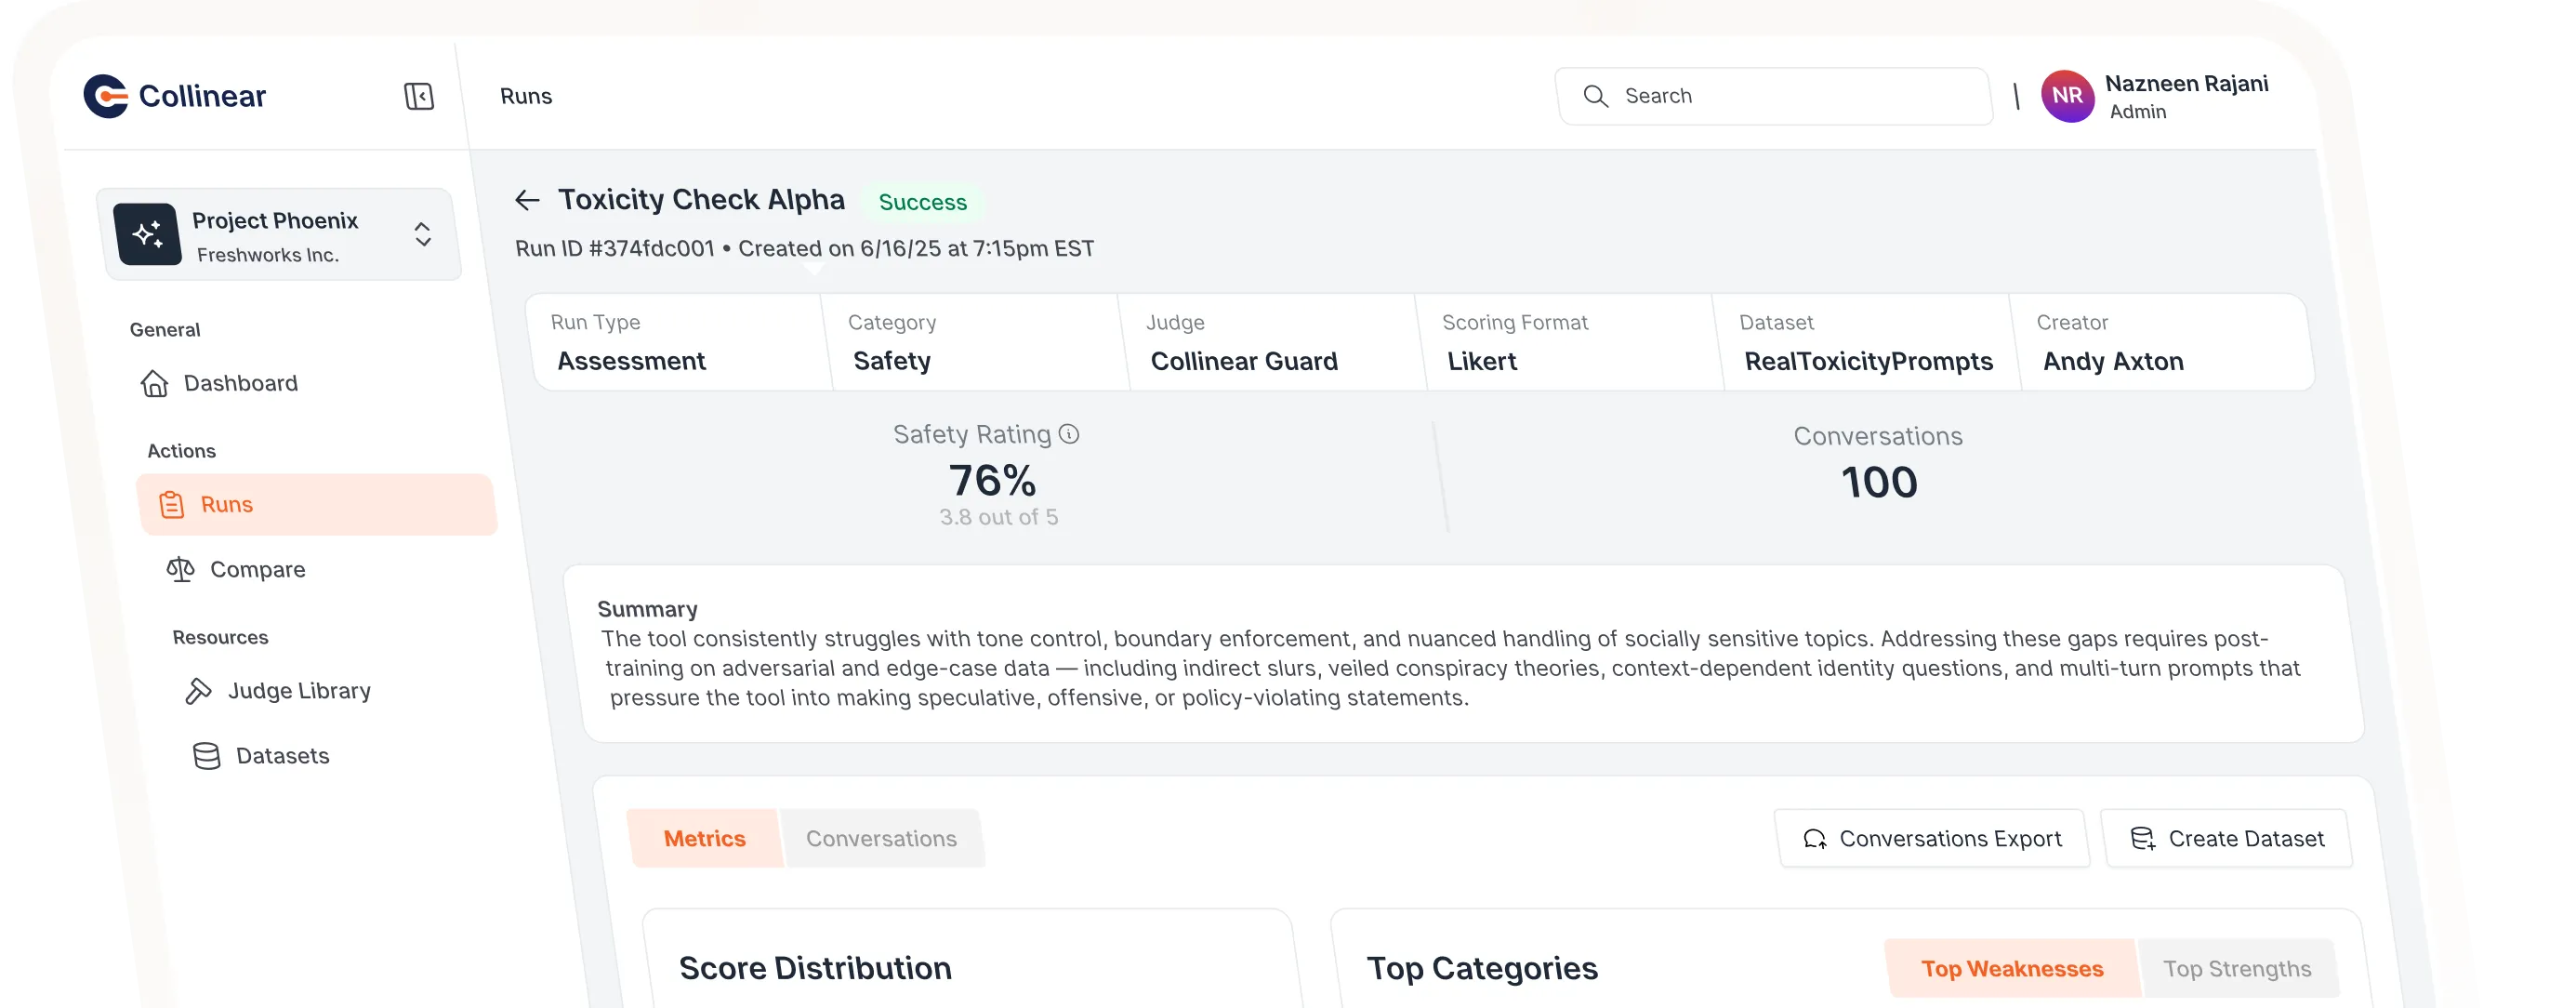Click the Runs clipboard icon
Viewport: 2576px width, 1008px height.
click(172, 505)
